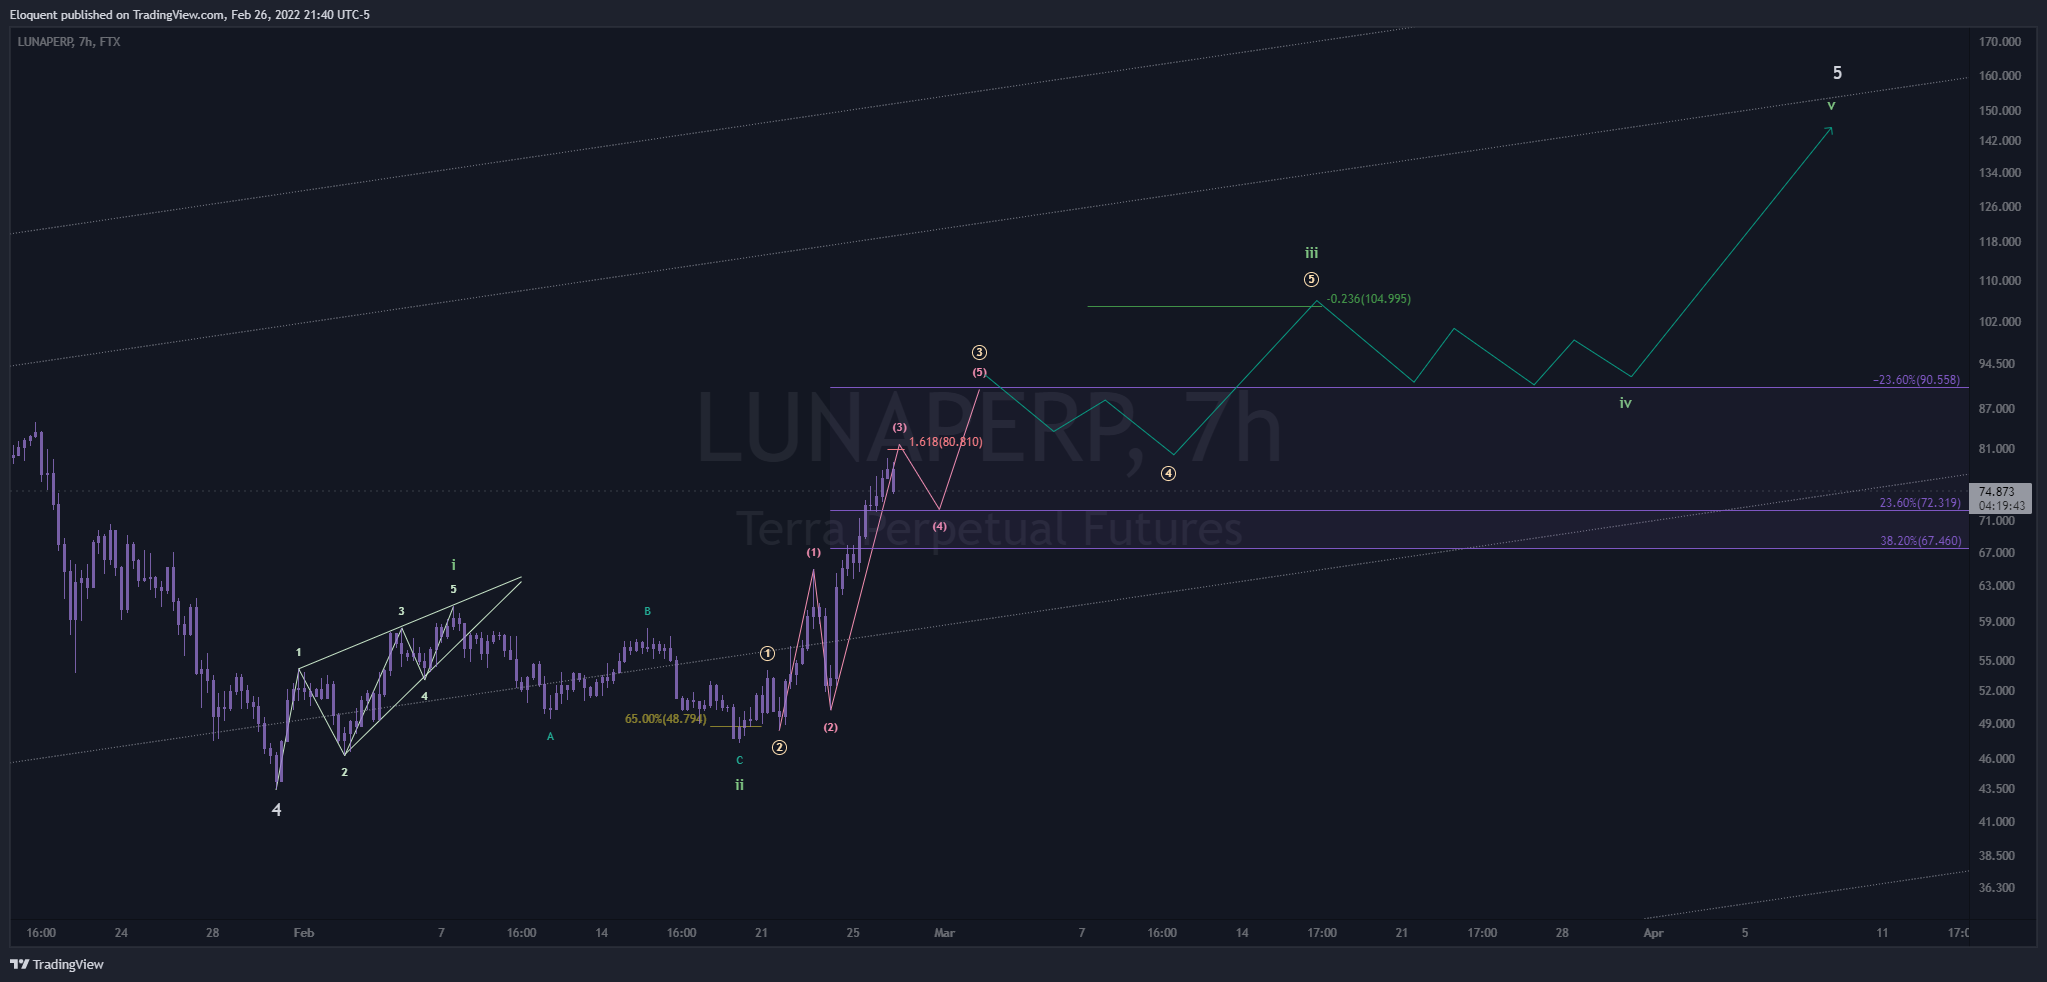This screenshot has width=2047, height=982.
Task: Click the 25 date label on the time axis
Action: [x=853, y=933]
